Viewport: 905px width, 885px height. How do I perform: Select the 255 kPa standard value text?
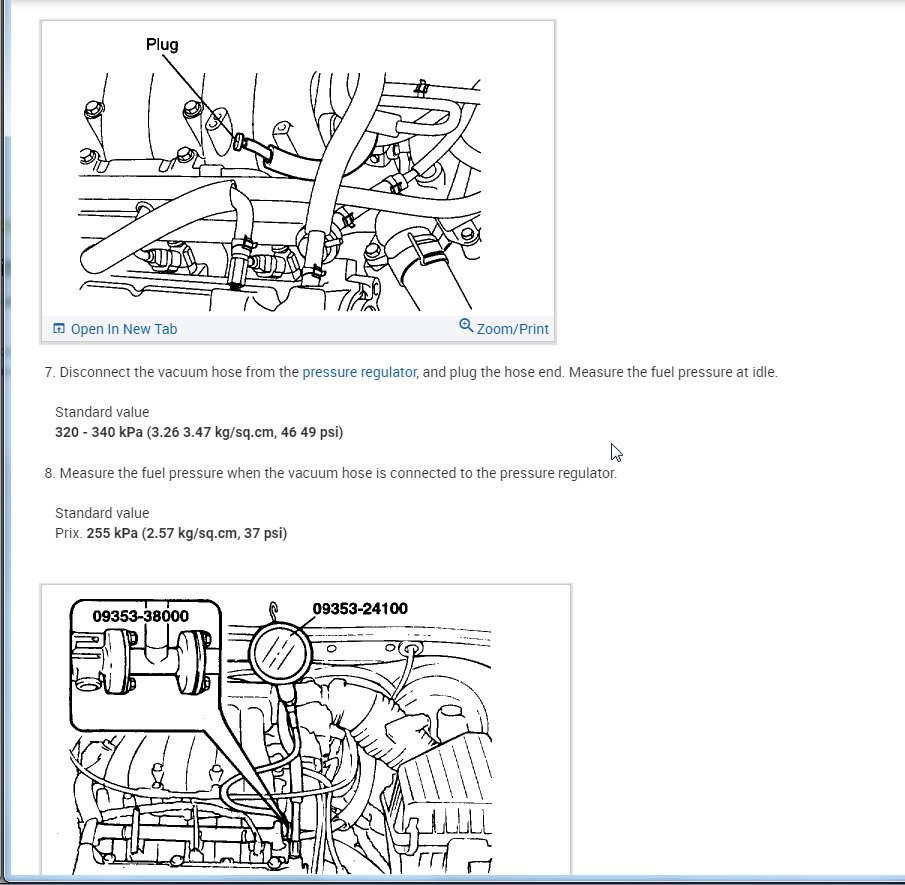coord(187,533)
